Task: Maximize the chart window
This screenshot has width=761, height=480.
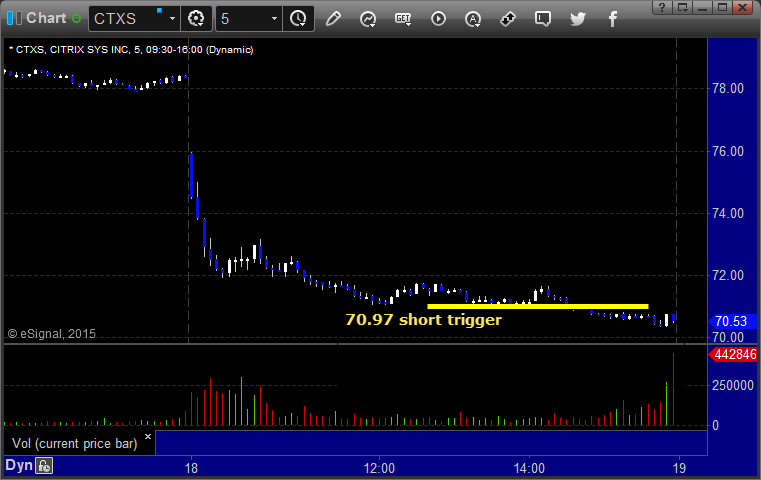Action: point(722,7)
